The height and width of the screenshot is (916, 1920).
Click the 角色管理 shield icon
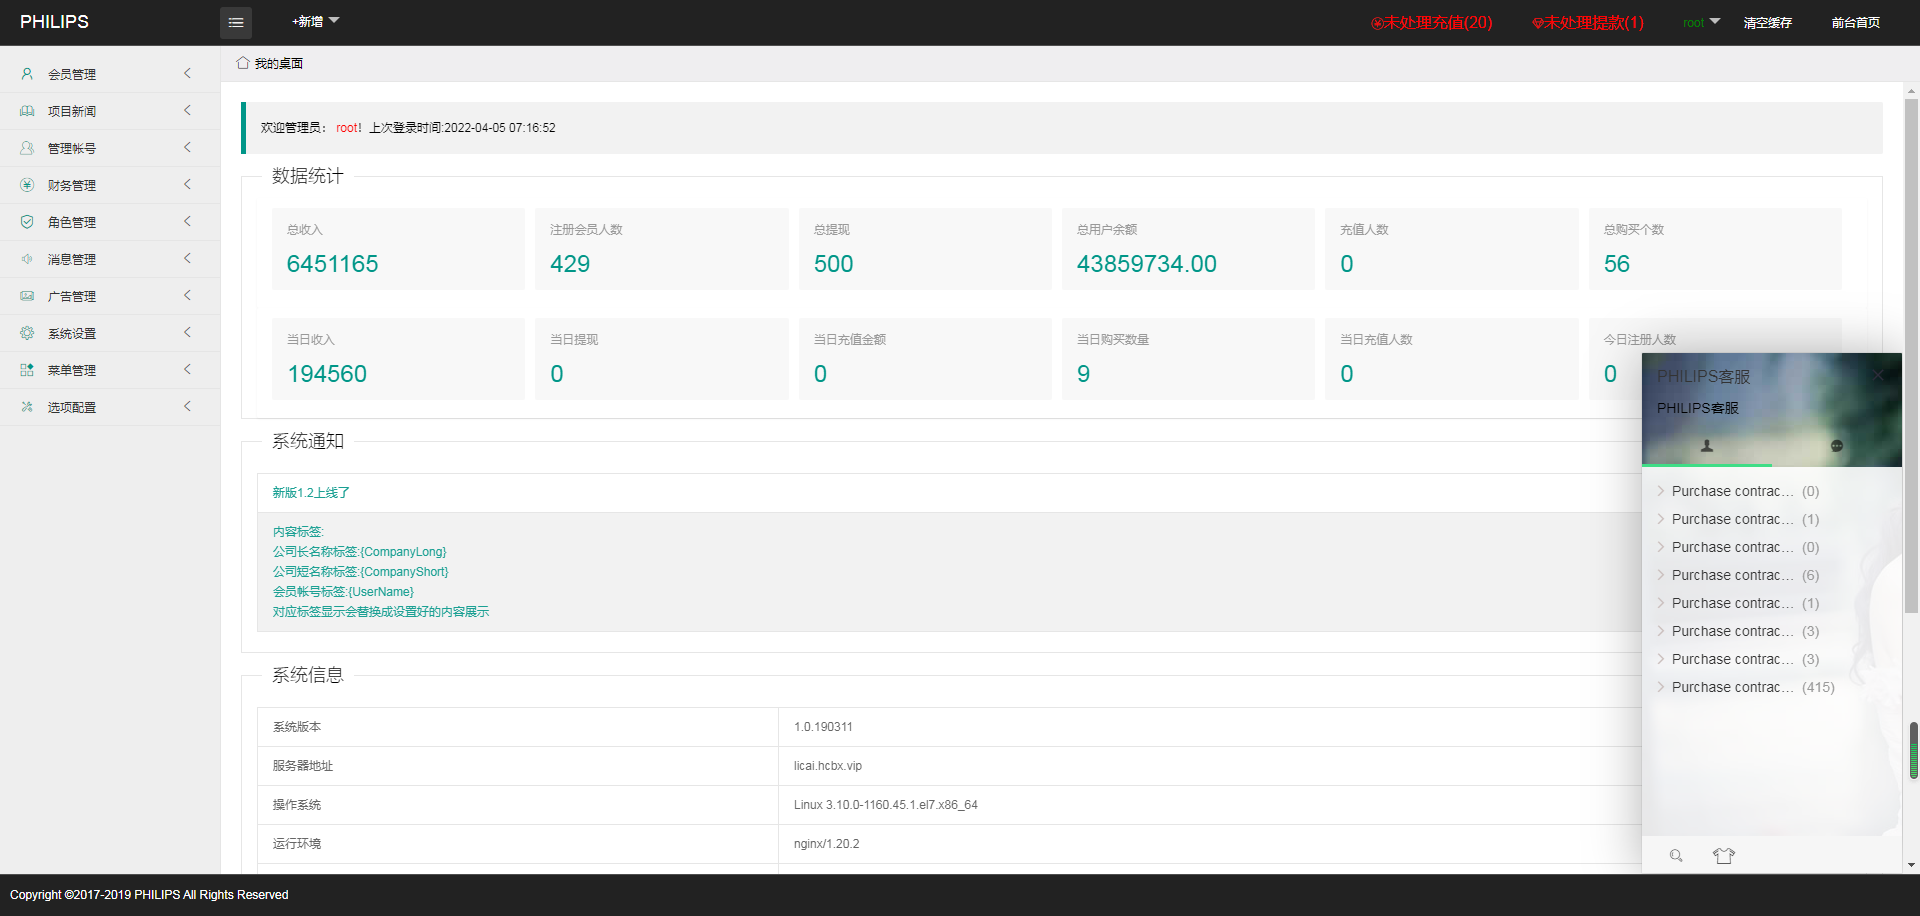(27, 222)
